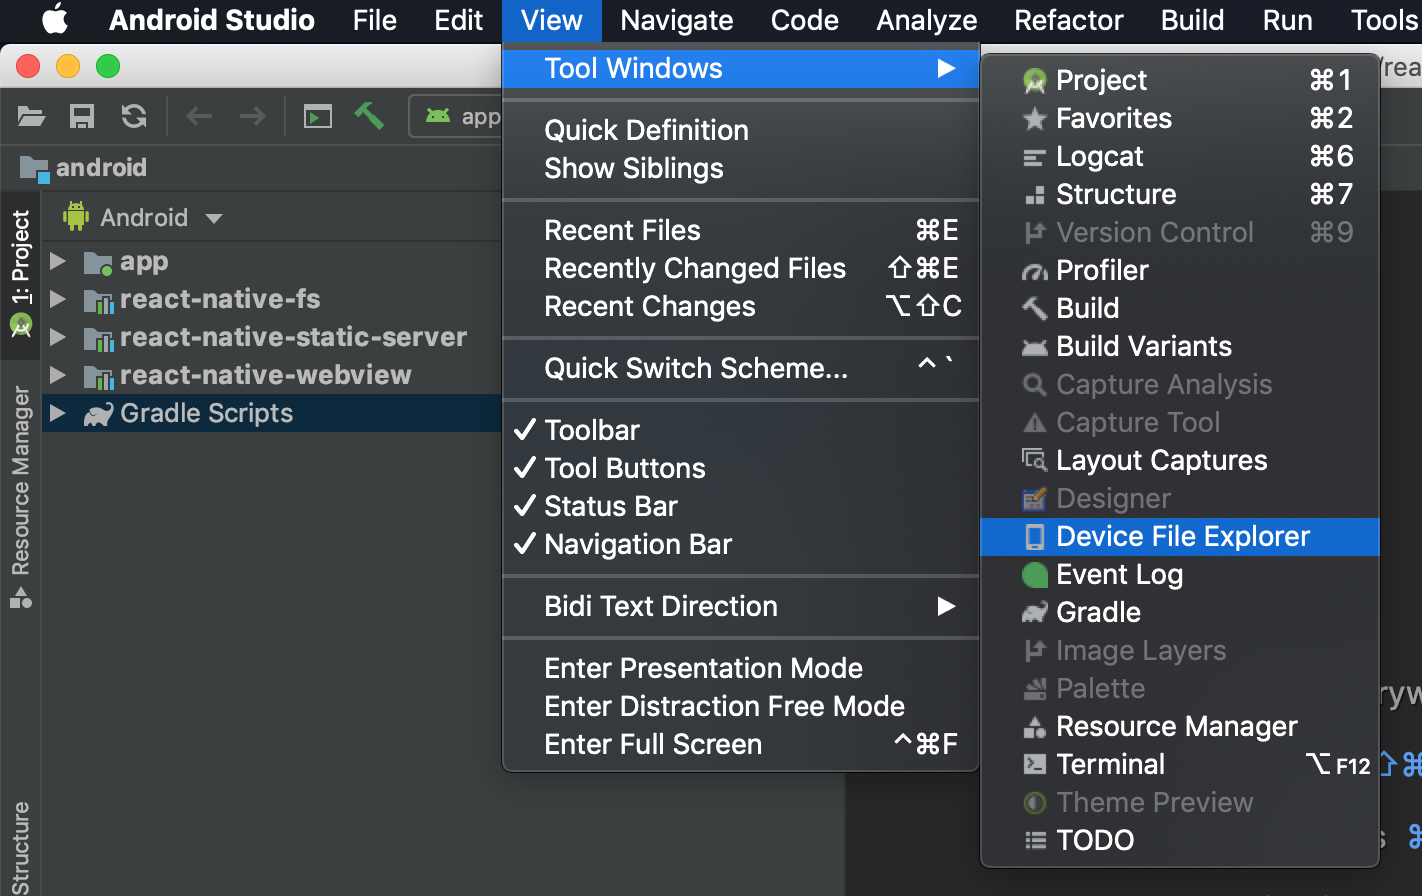This screenshot has height=896, width=1422.
Task: Open the Run menu
Action: pyautogui.click(x=1287, y=20)
